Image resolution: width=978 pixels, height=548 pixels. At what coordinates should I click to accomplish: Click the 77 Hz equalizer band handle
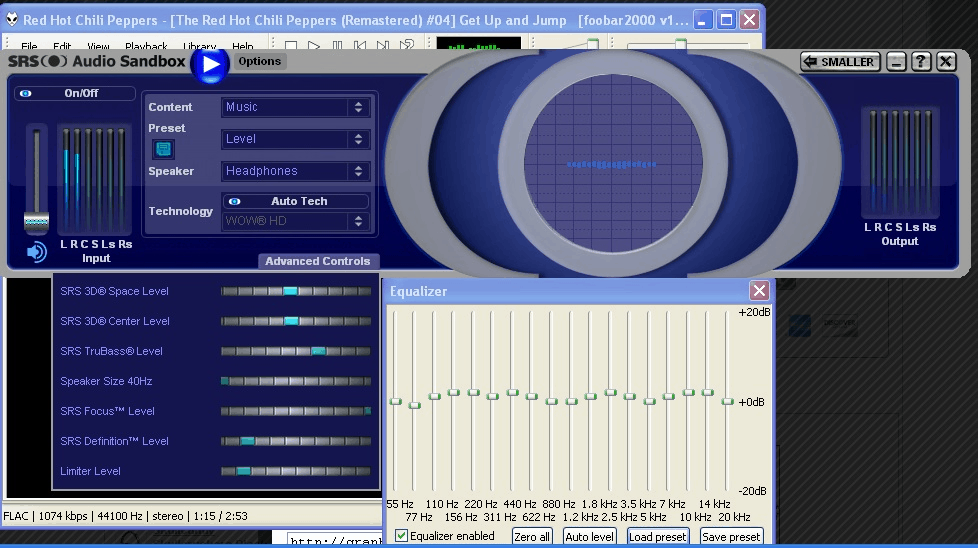click(x=415, y=405)
